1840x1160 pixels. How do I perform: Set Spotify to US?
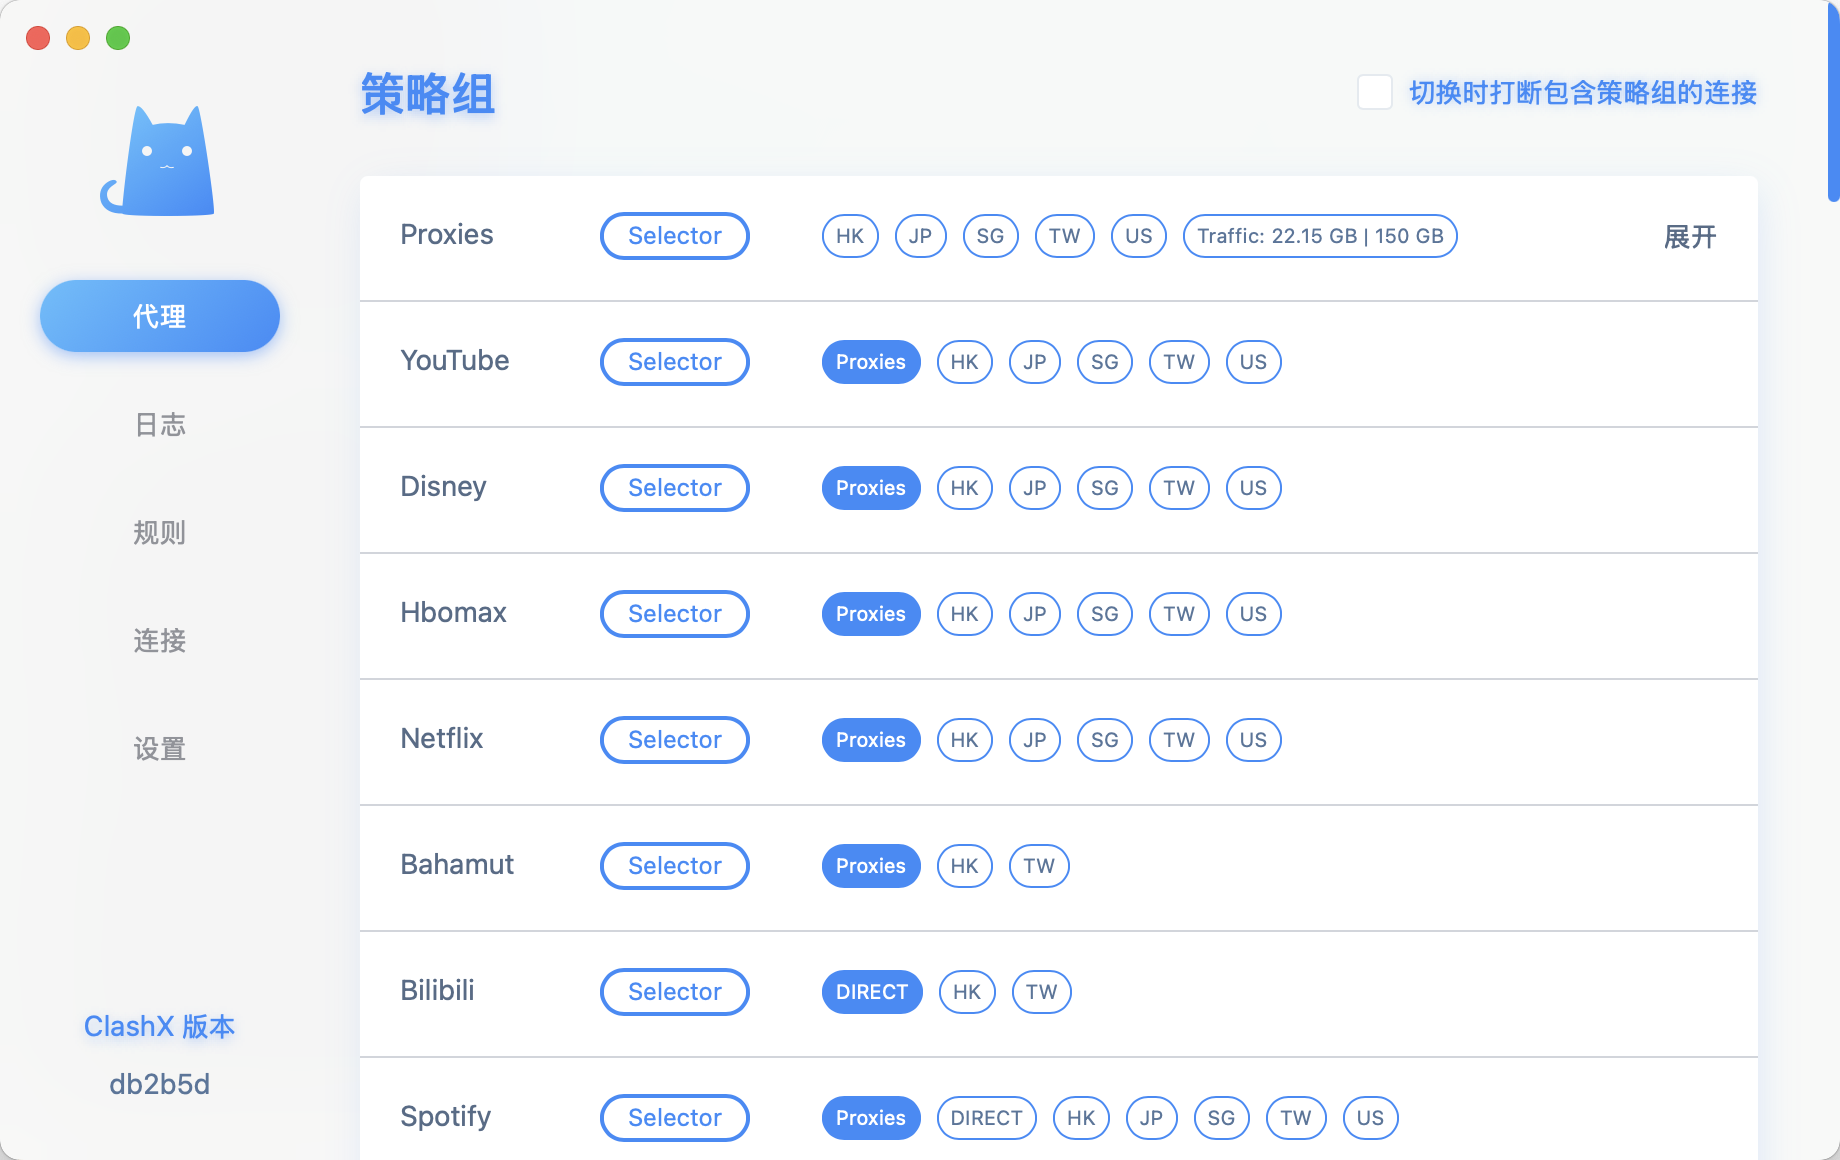[1371, 1118]
